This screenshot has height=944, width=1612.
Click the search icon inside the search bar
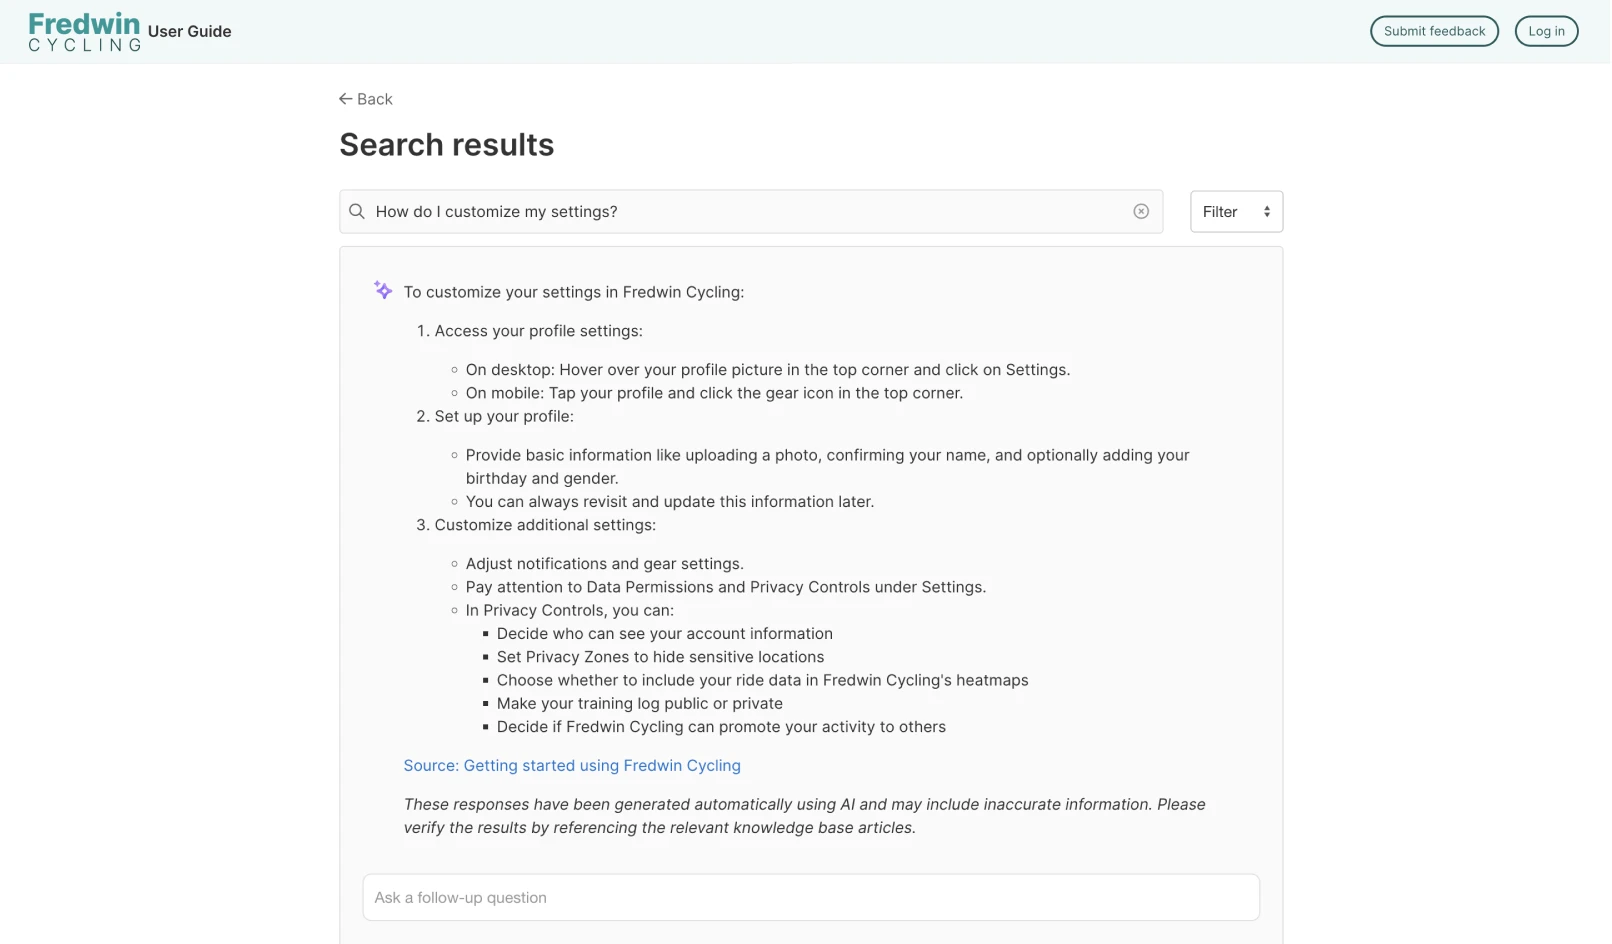tap(357, 211)
